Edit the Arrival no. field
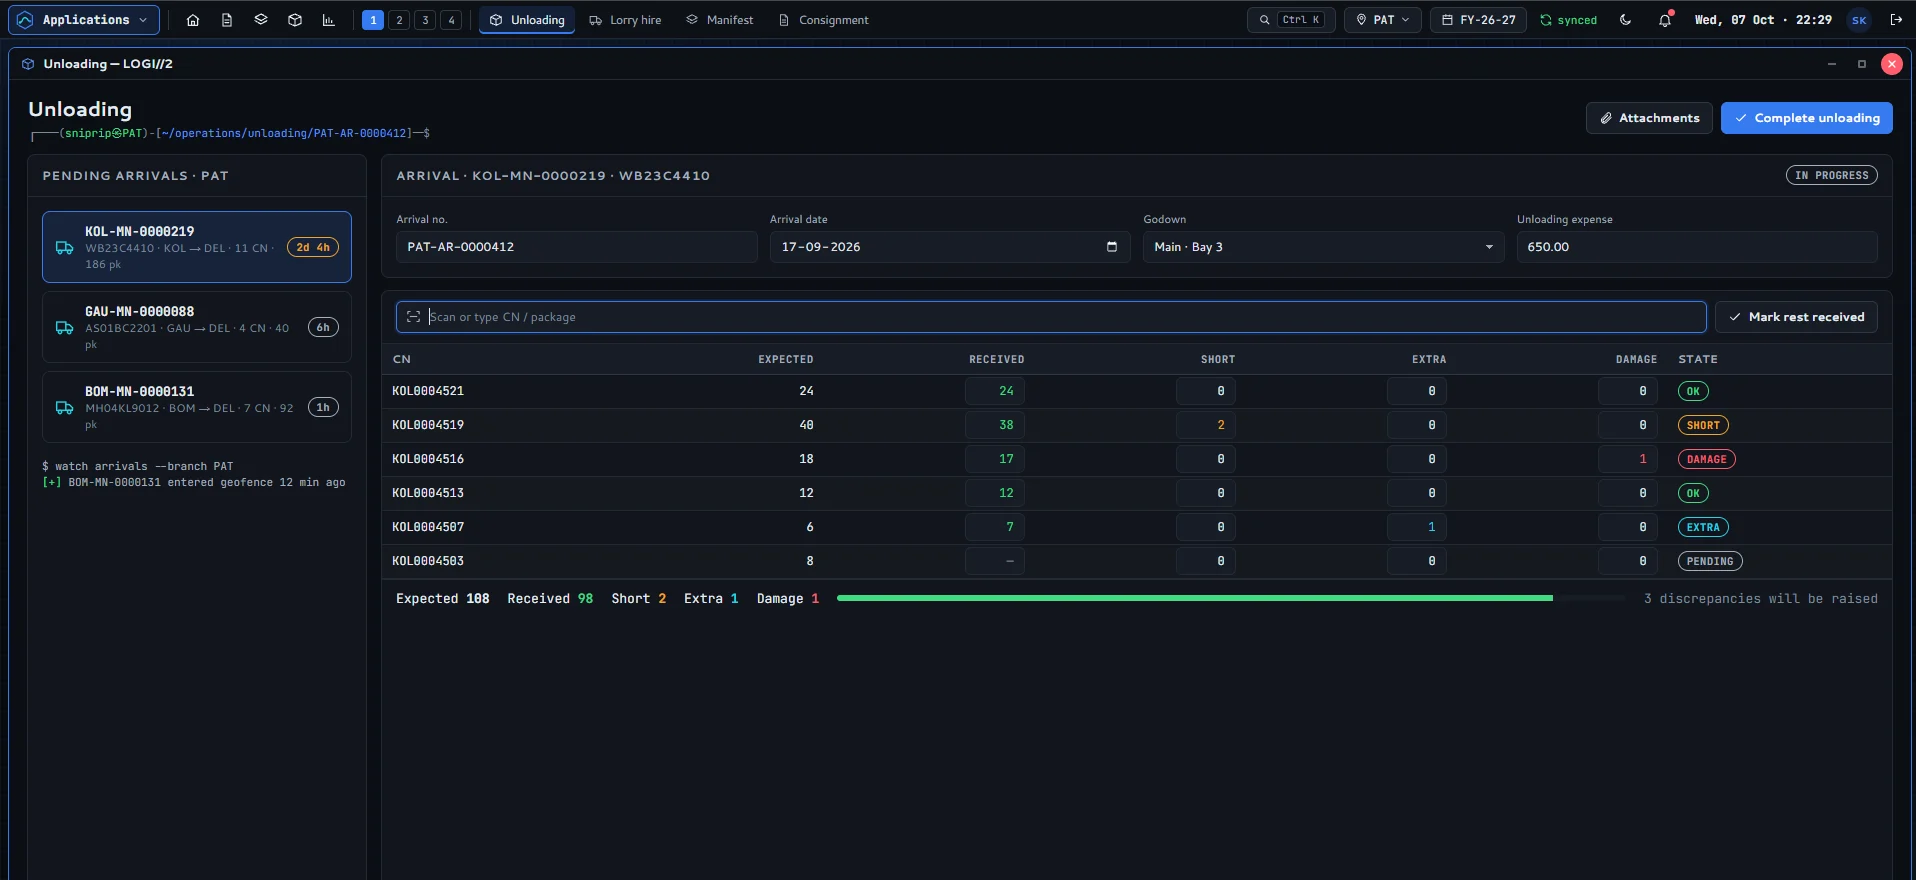This screenshot has height=880, width=1916. click(577, 247)
